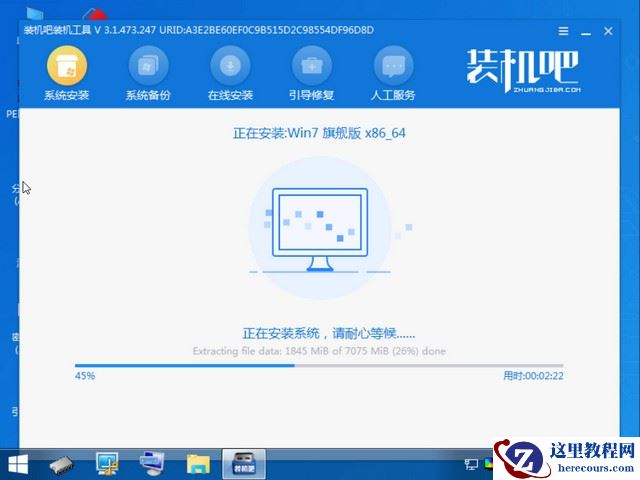Screen dimensions: 640x480
Task: Open the 系统安装 system install section
Action: click(x=67, y=73)
